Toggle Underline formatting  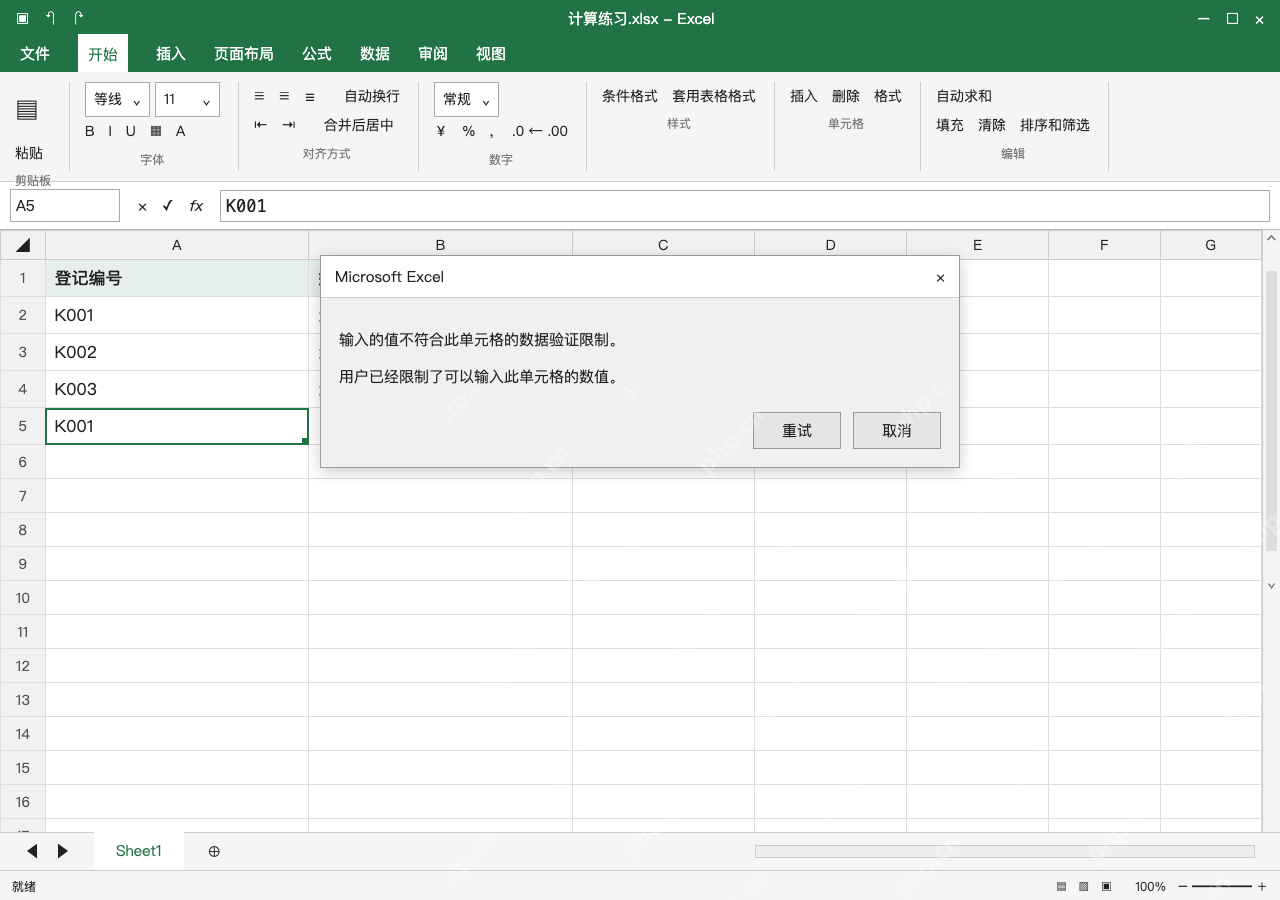[130, 131]
